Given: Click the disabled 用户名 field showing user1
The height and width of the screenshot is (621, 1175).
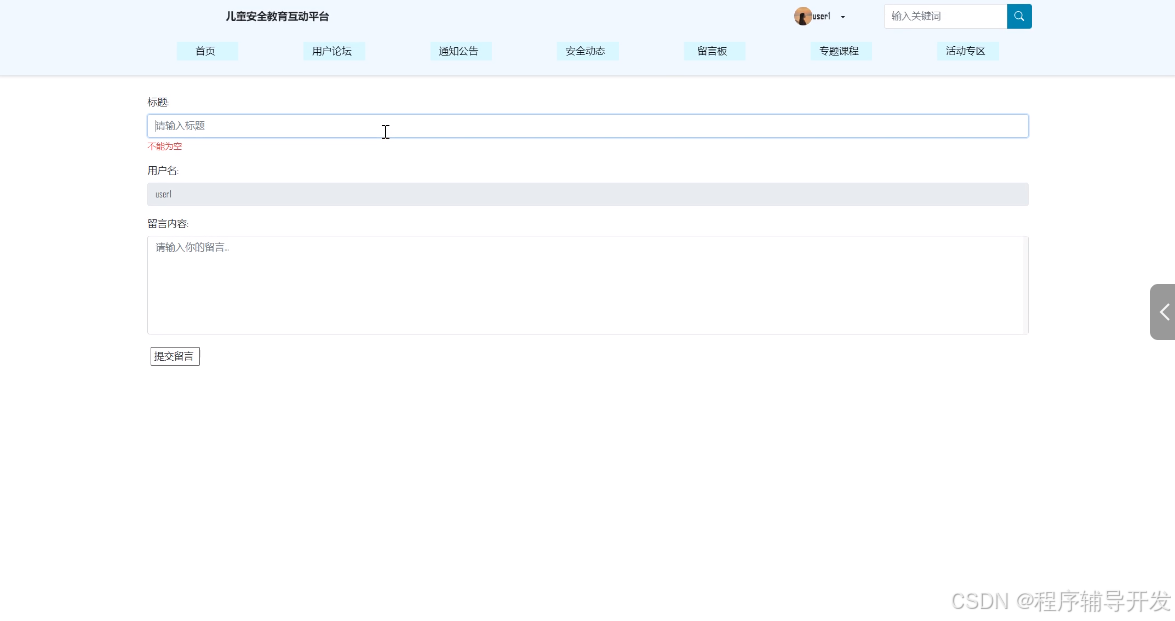Looking at the screenshot, I should tap(588, 194).
